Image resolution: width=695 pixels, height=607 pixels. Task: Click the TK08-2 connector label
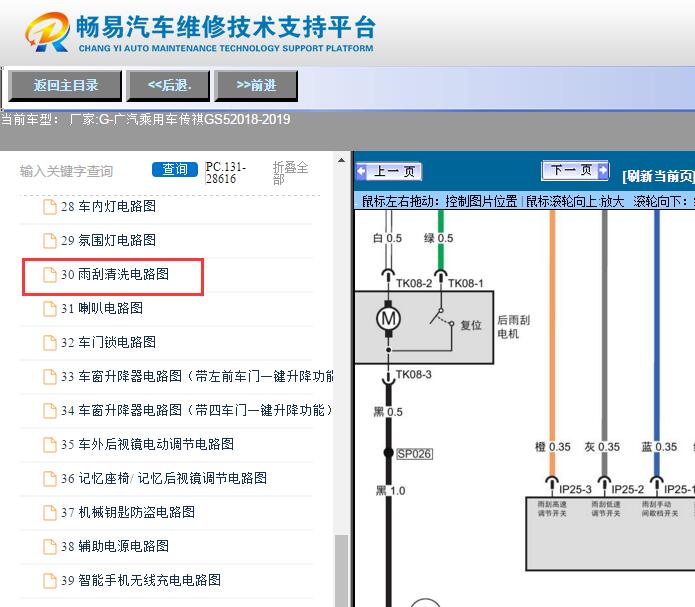(414, 283)
